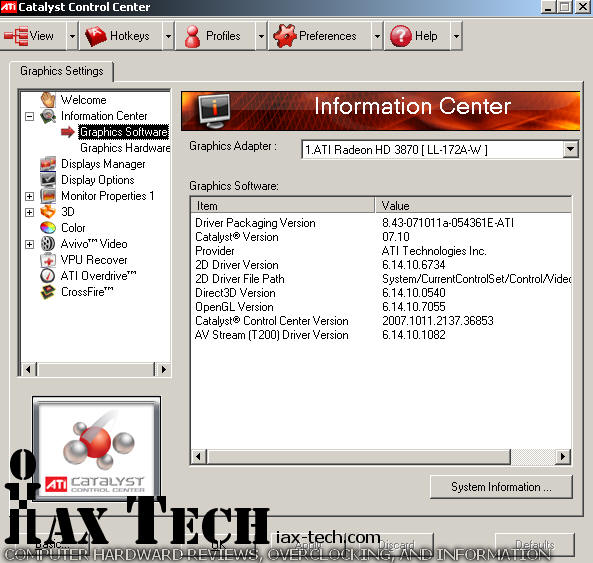Select the Driver Packaging Version row
Image resolution: width=593 pixels, height=563 pixels.
[381, 223]
